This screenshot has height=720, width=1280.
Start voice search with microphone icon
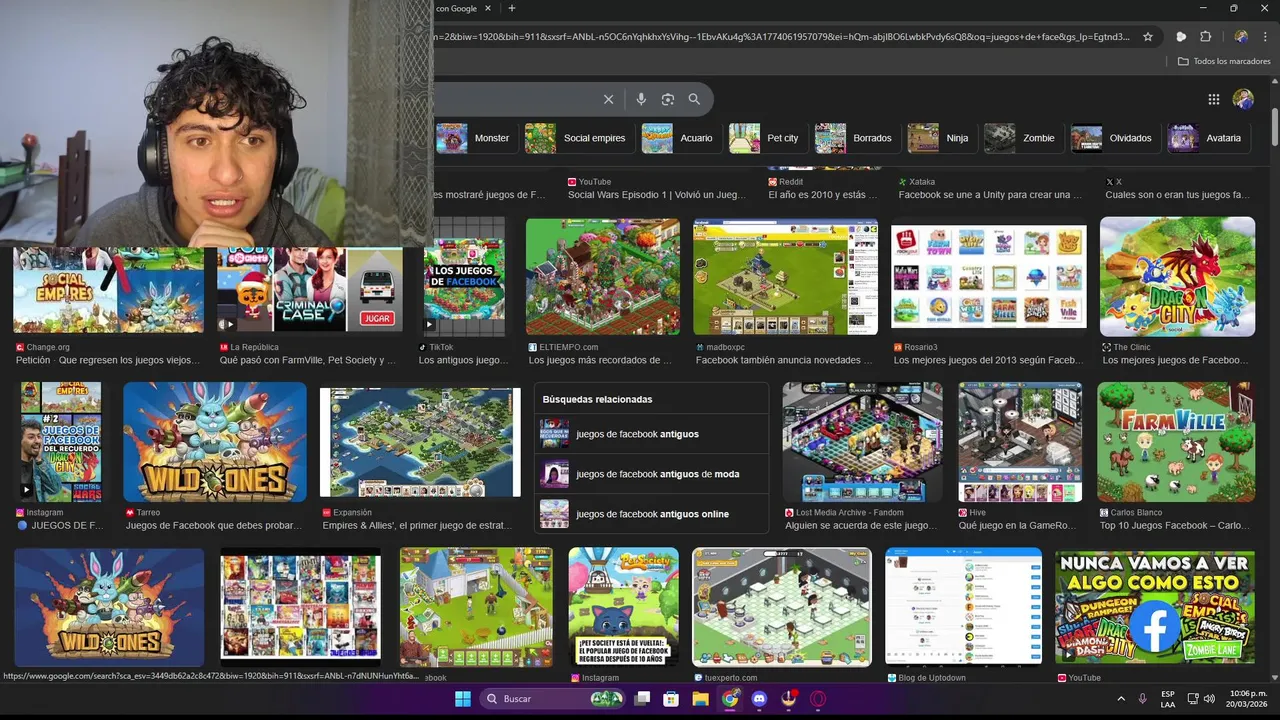641,99
